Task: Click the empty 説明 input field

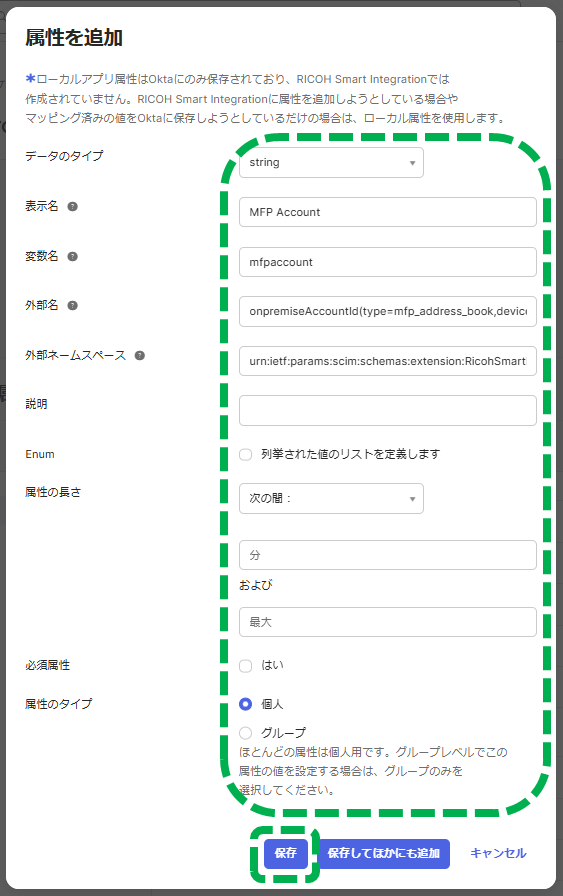Action: [x=388, y=410]
